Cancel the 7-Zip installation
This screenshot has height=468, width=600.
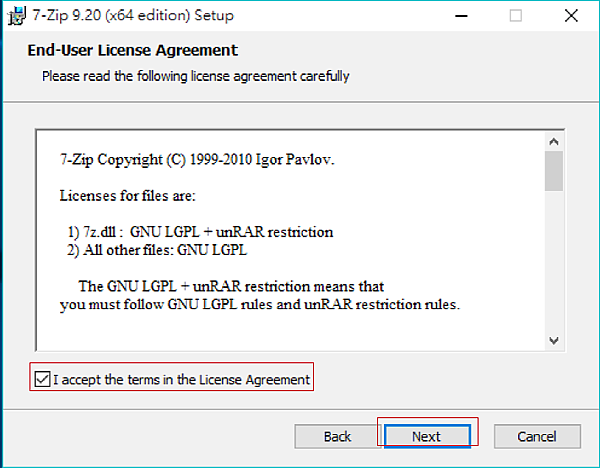coord(537,436)
